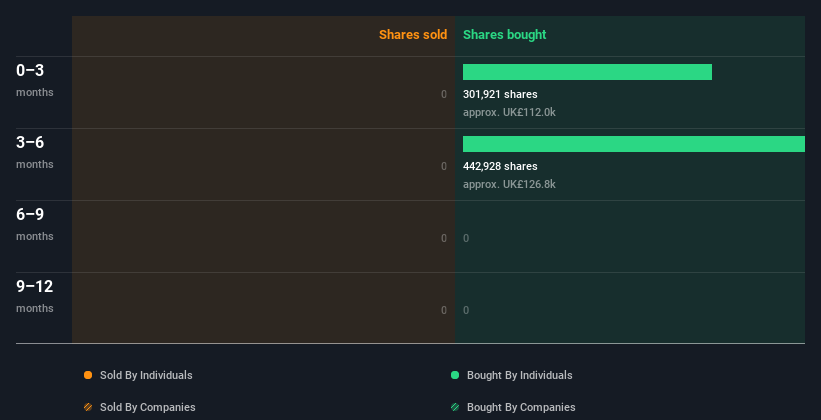Screen dimensions: 821x420
Task: Click shares sold zero in 3–6 months row
Action: pos(444,167)
